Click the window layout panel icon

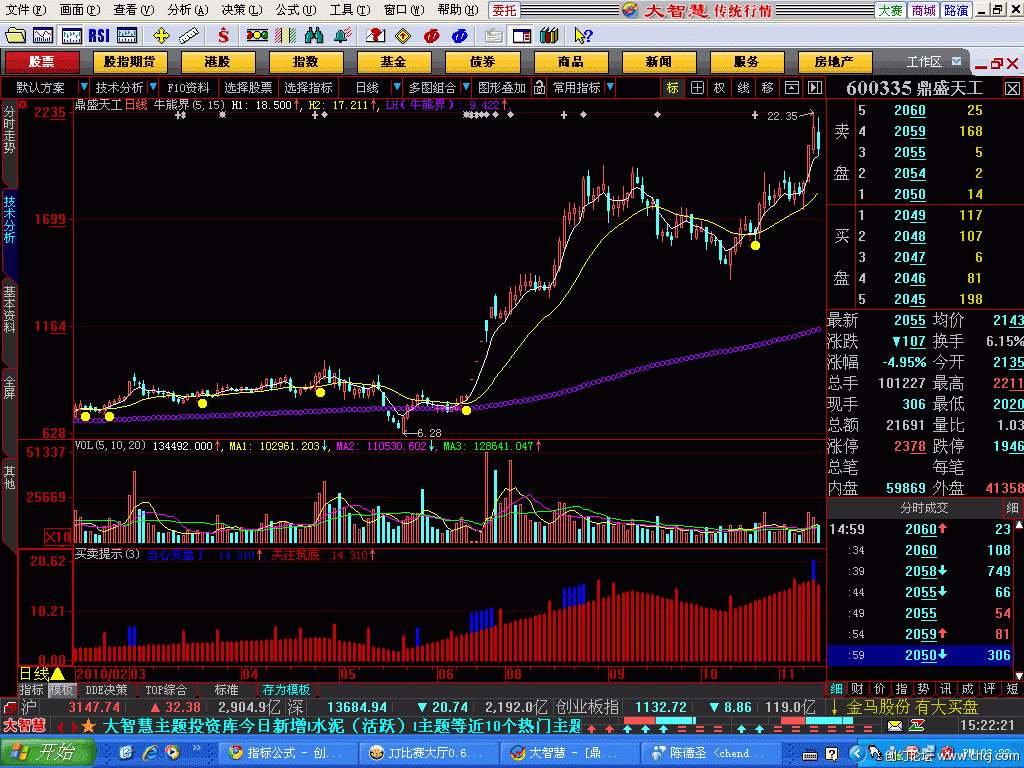(521, 35)
